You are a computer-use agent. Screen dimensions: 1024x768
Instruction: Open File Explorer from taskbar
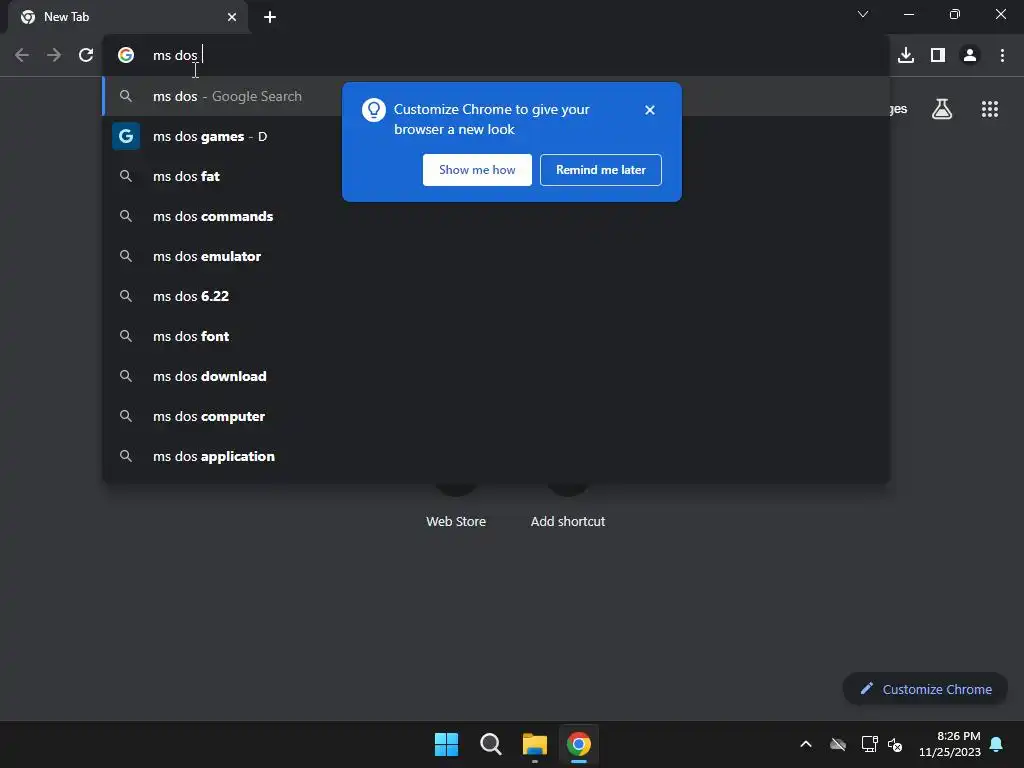pyautogui.click(x=534, y=744)
